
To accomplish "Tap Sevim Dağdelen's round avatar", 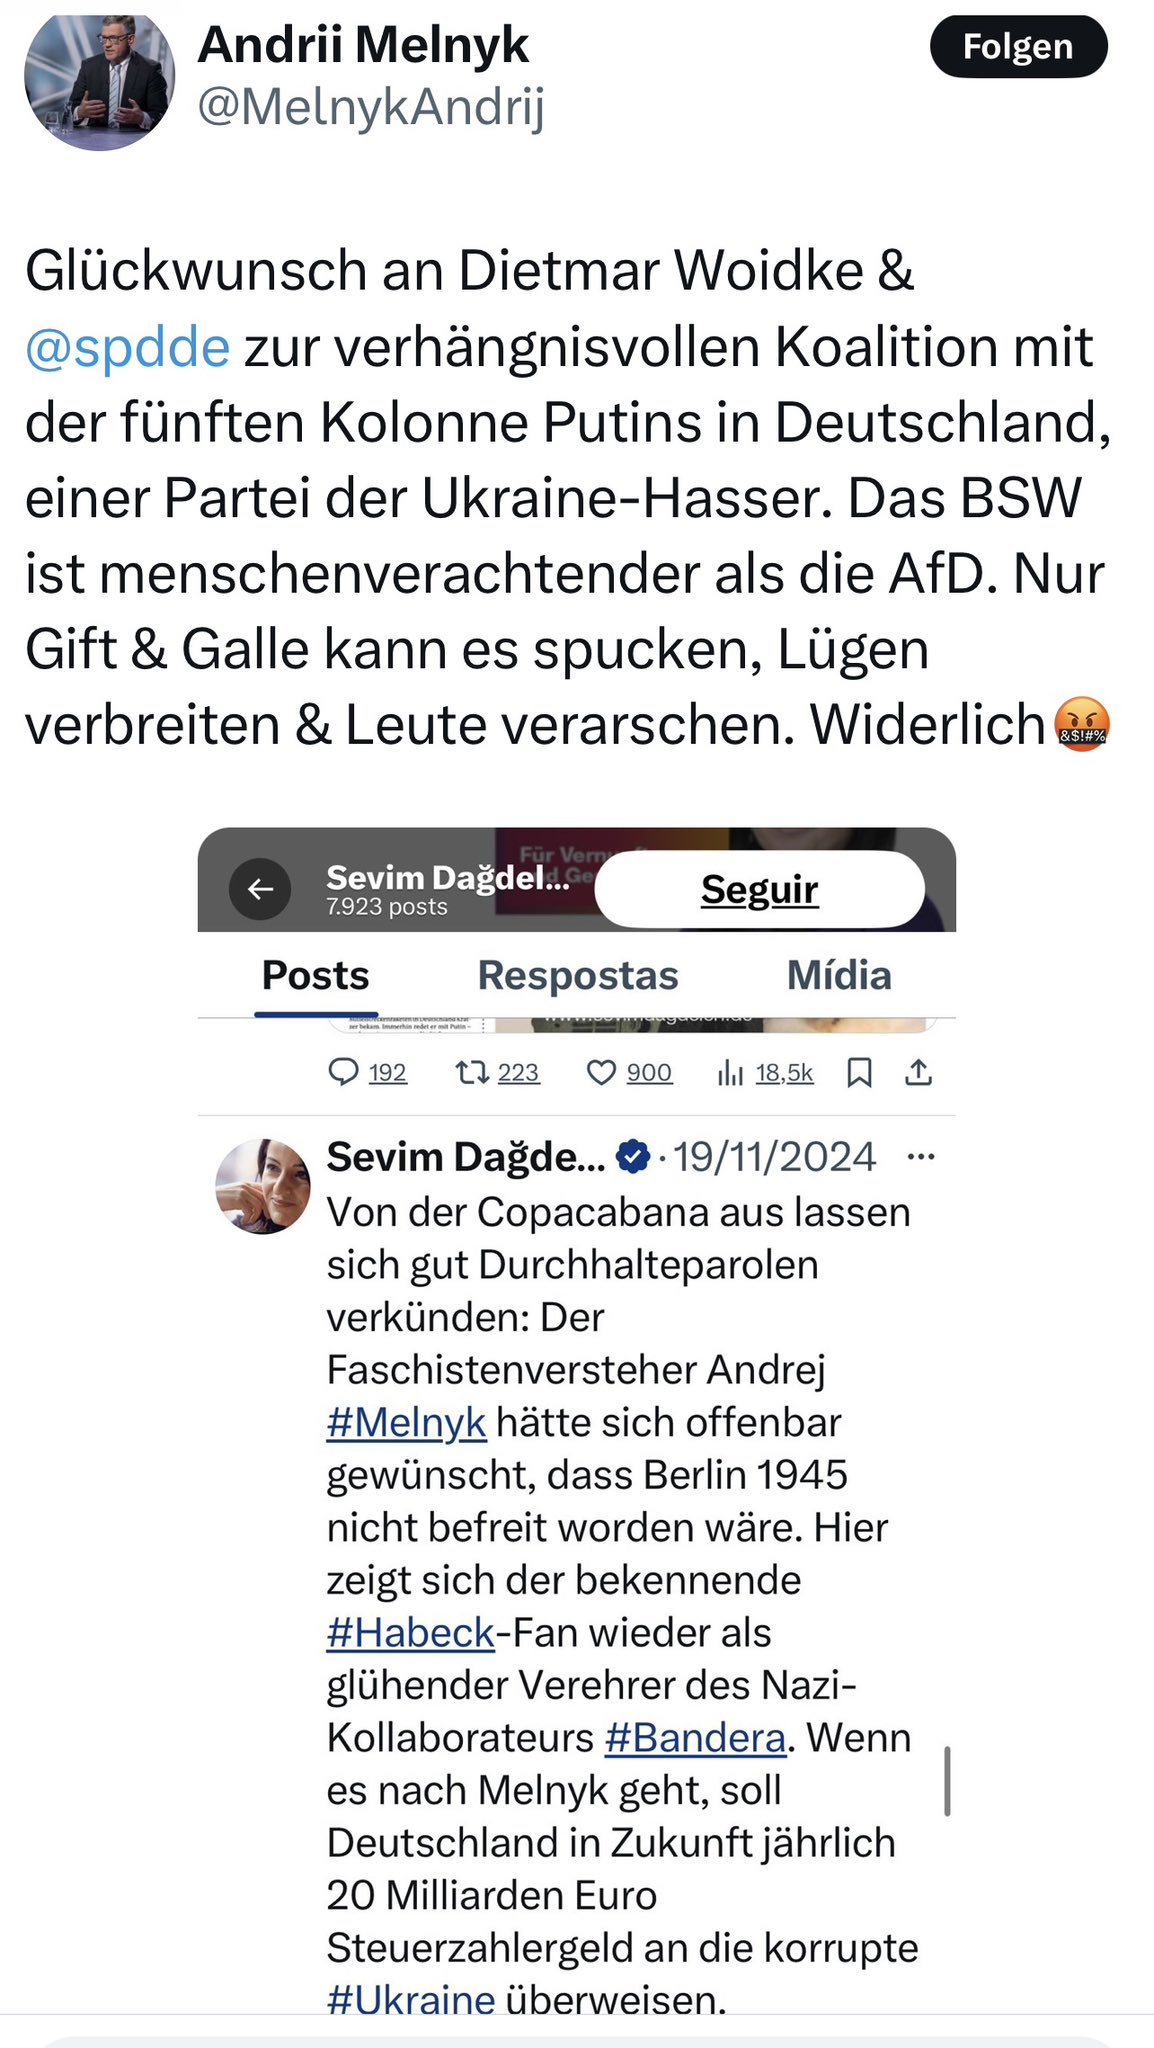I will [x=263, y=1186].
